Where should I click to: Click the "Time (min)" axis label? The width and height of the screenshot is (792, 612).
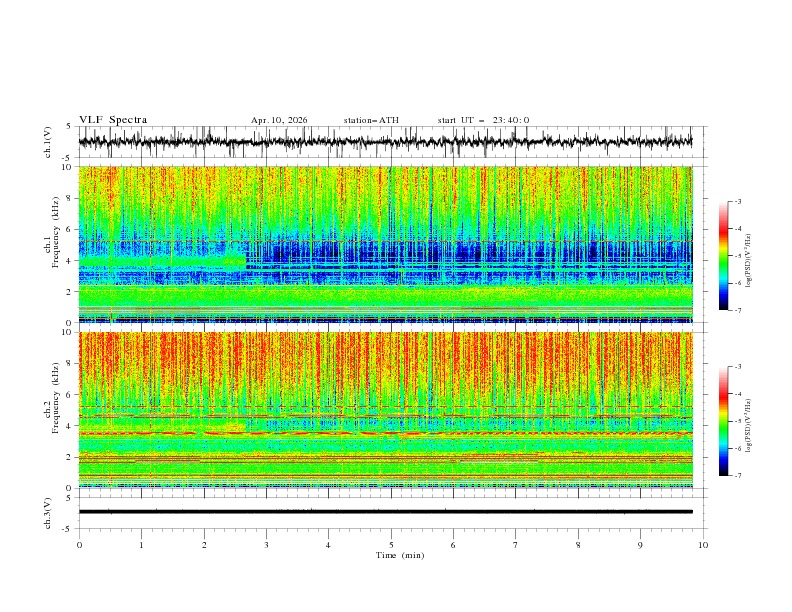click(400, 555)
